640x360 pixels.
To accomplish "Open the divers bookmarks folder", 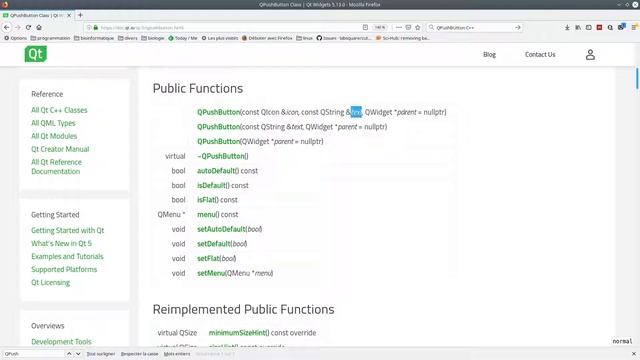I will click(128, 38).
